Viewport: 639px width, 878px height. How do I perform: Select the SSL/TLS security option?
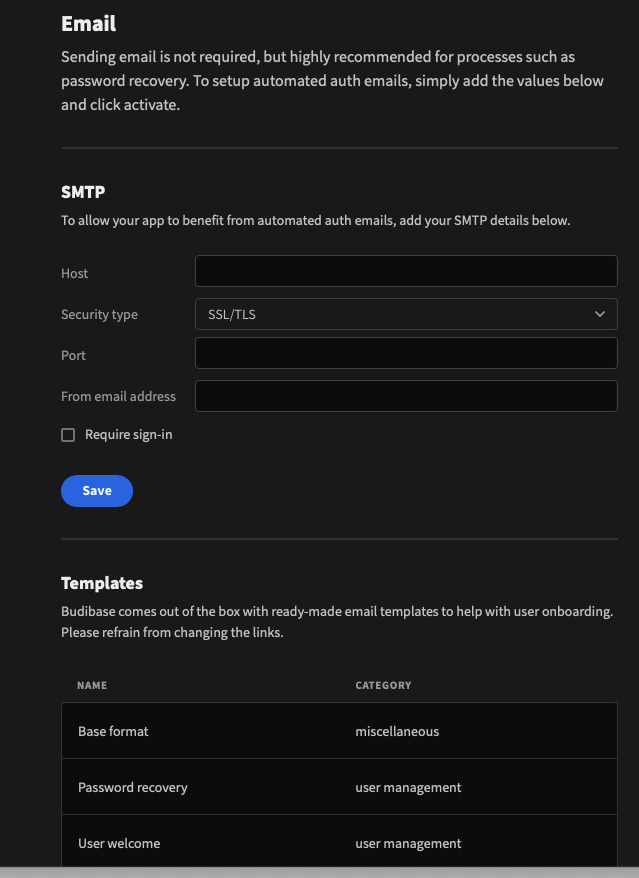[x=406, y=313]
